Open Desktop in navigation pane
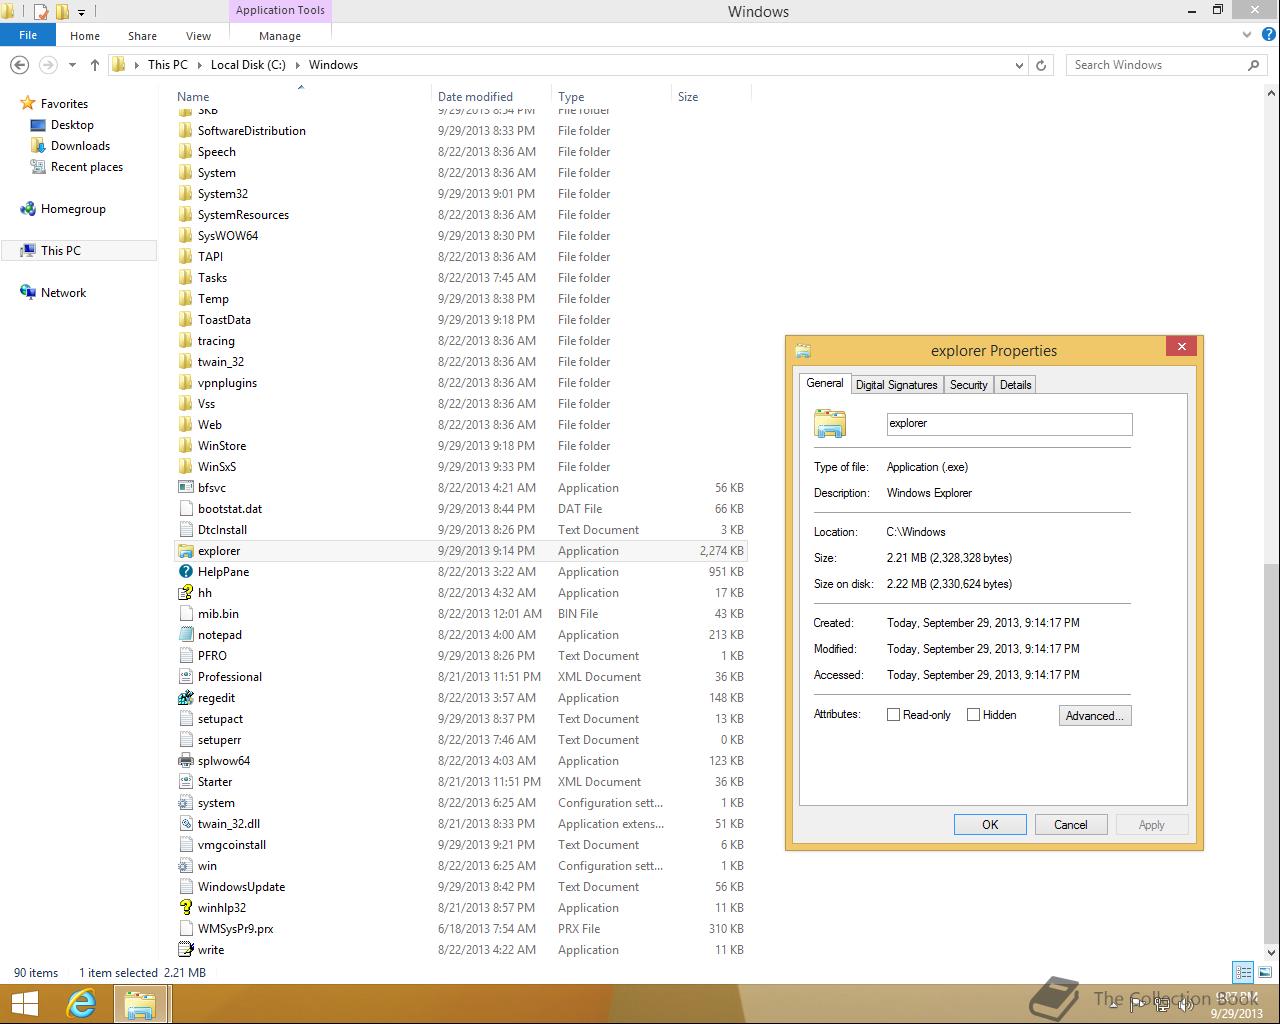1280x1024 pixels. pyautogui.click(x=72, y=125)
